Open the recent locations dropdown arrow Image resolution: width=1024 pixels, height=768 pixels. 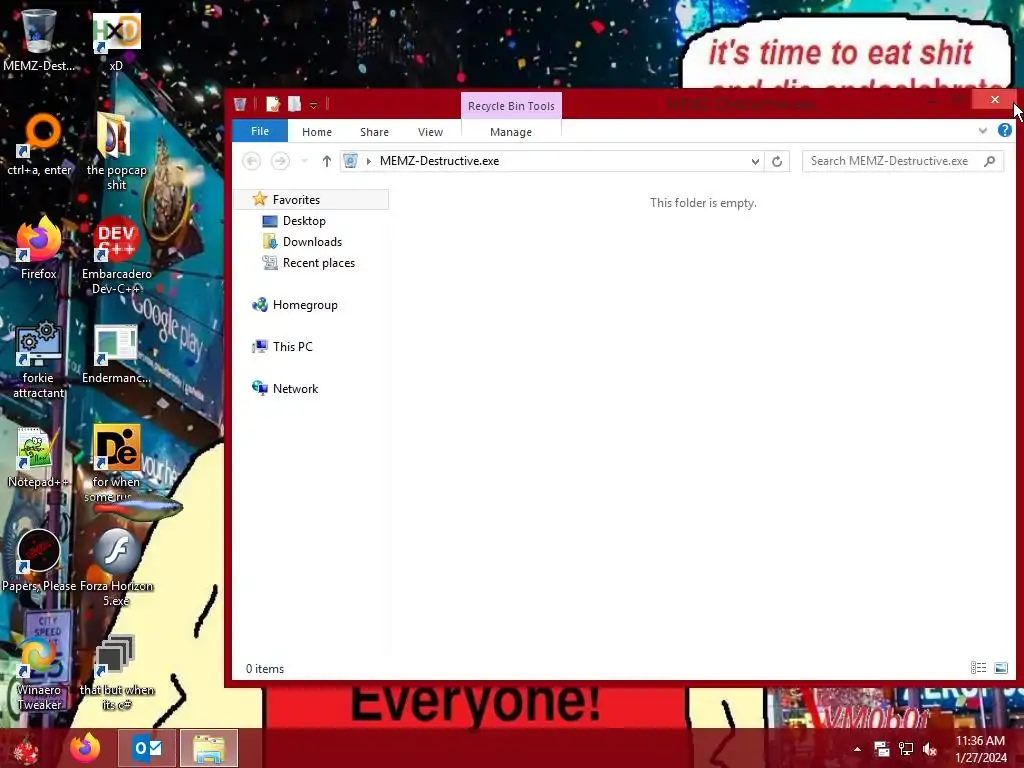coord(304,161)
